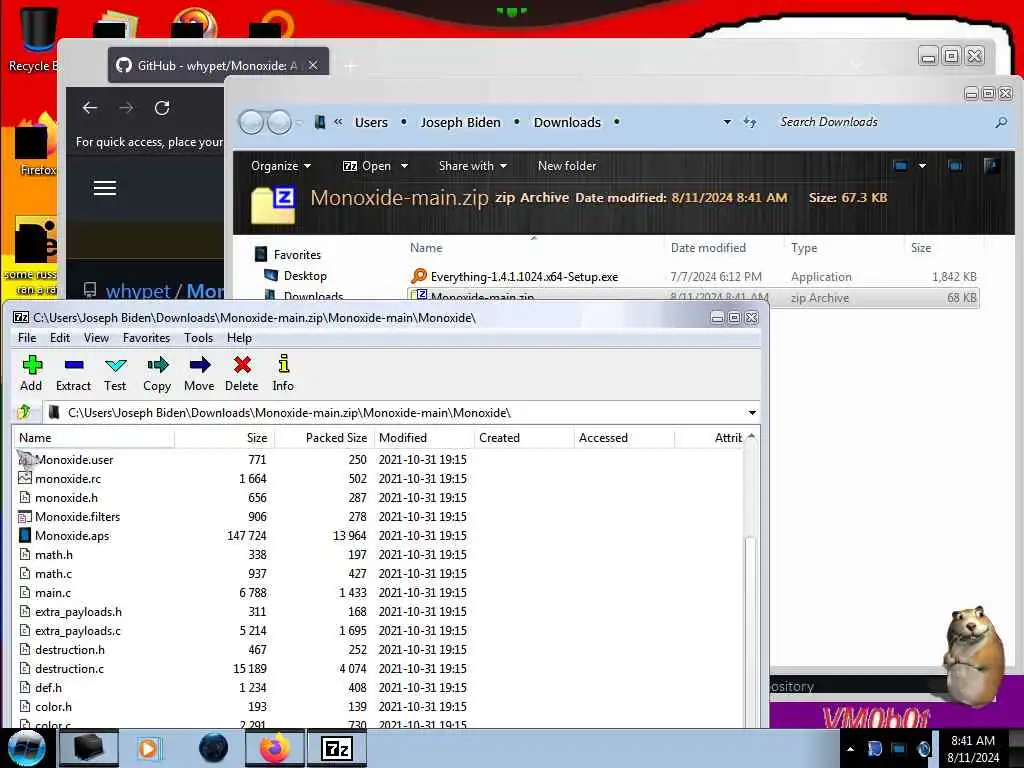1024x768 pixels.
Task: Delete selection with red X tool
Action: click(242, 373)
